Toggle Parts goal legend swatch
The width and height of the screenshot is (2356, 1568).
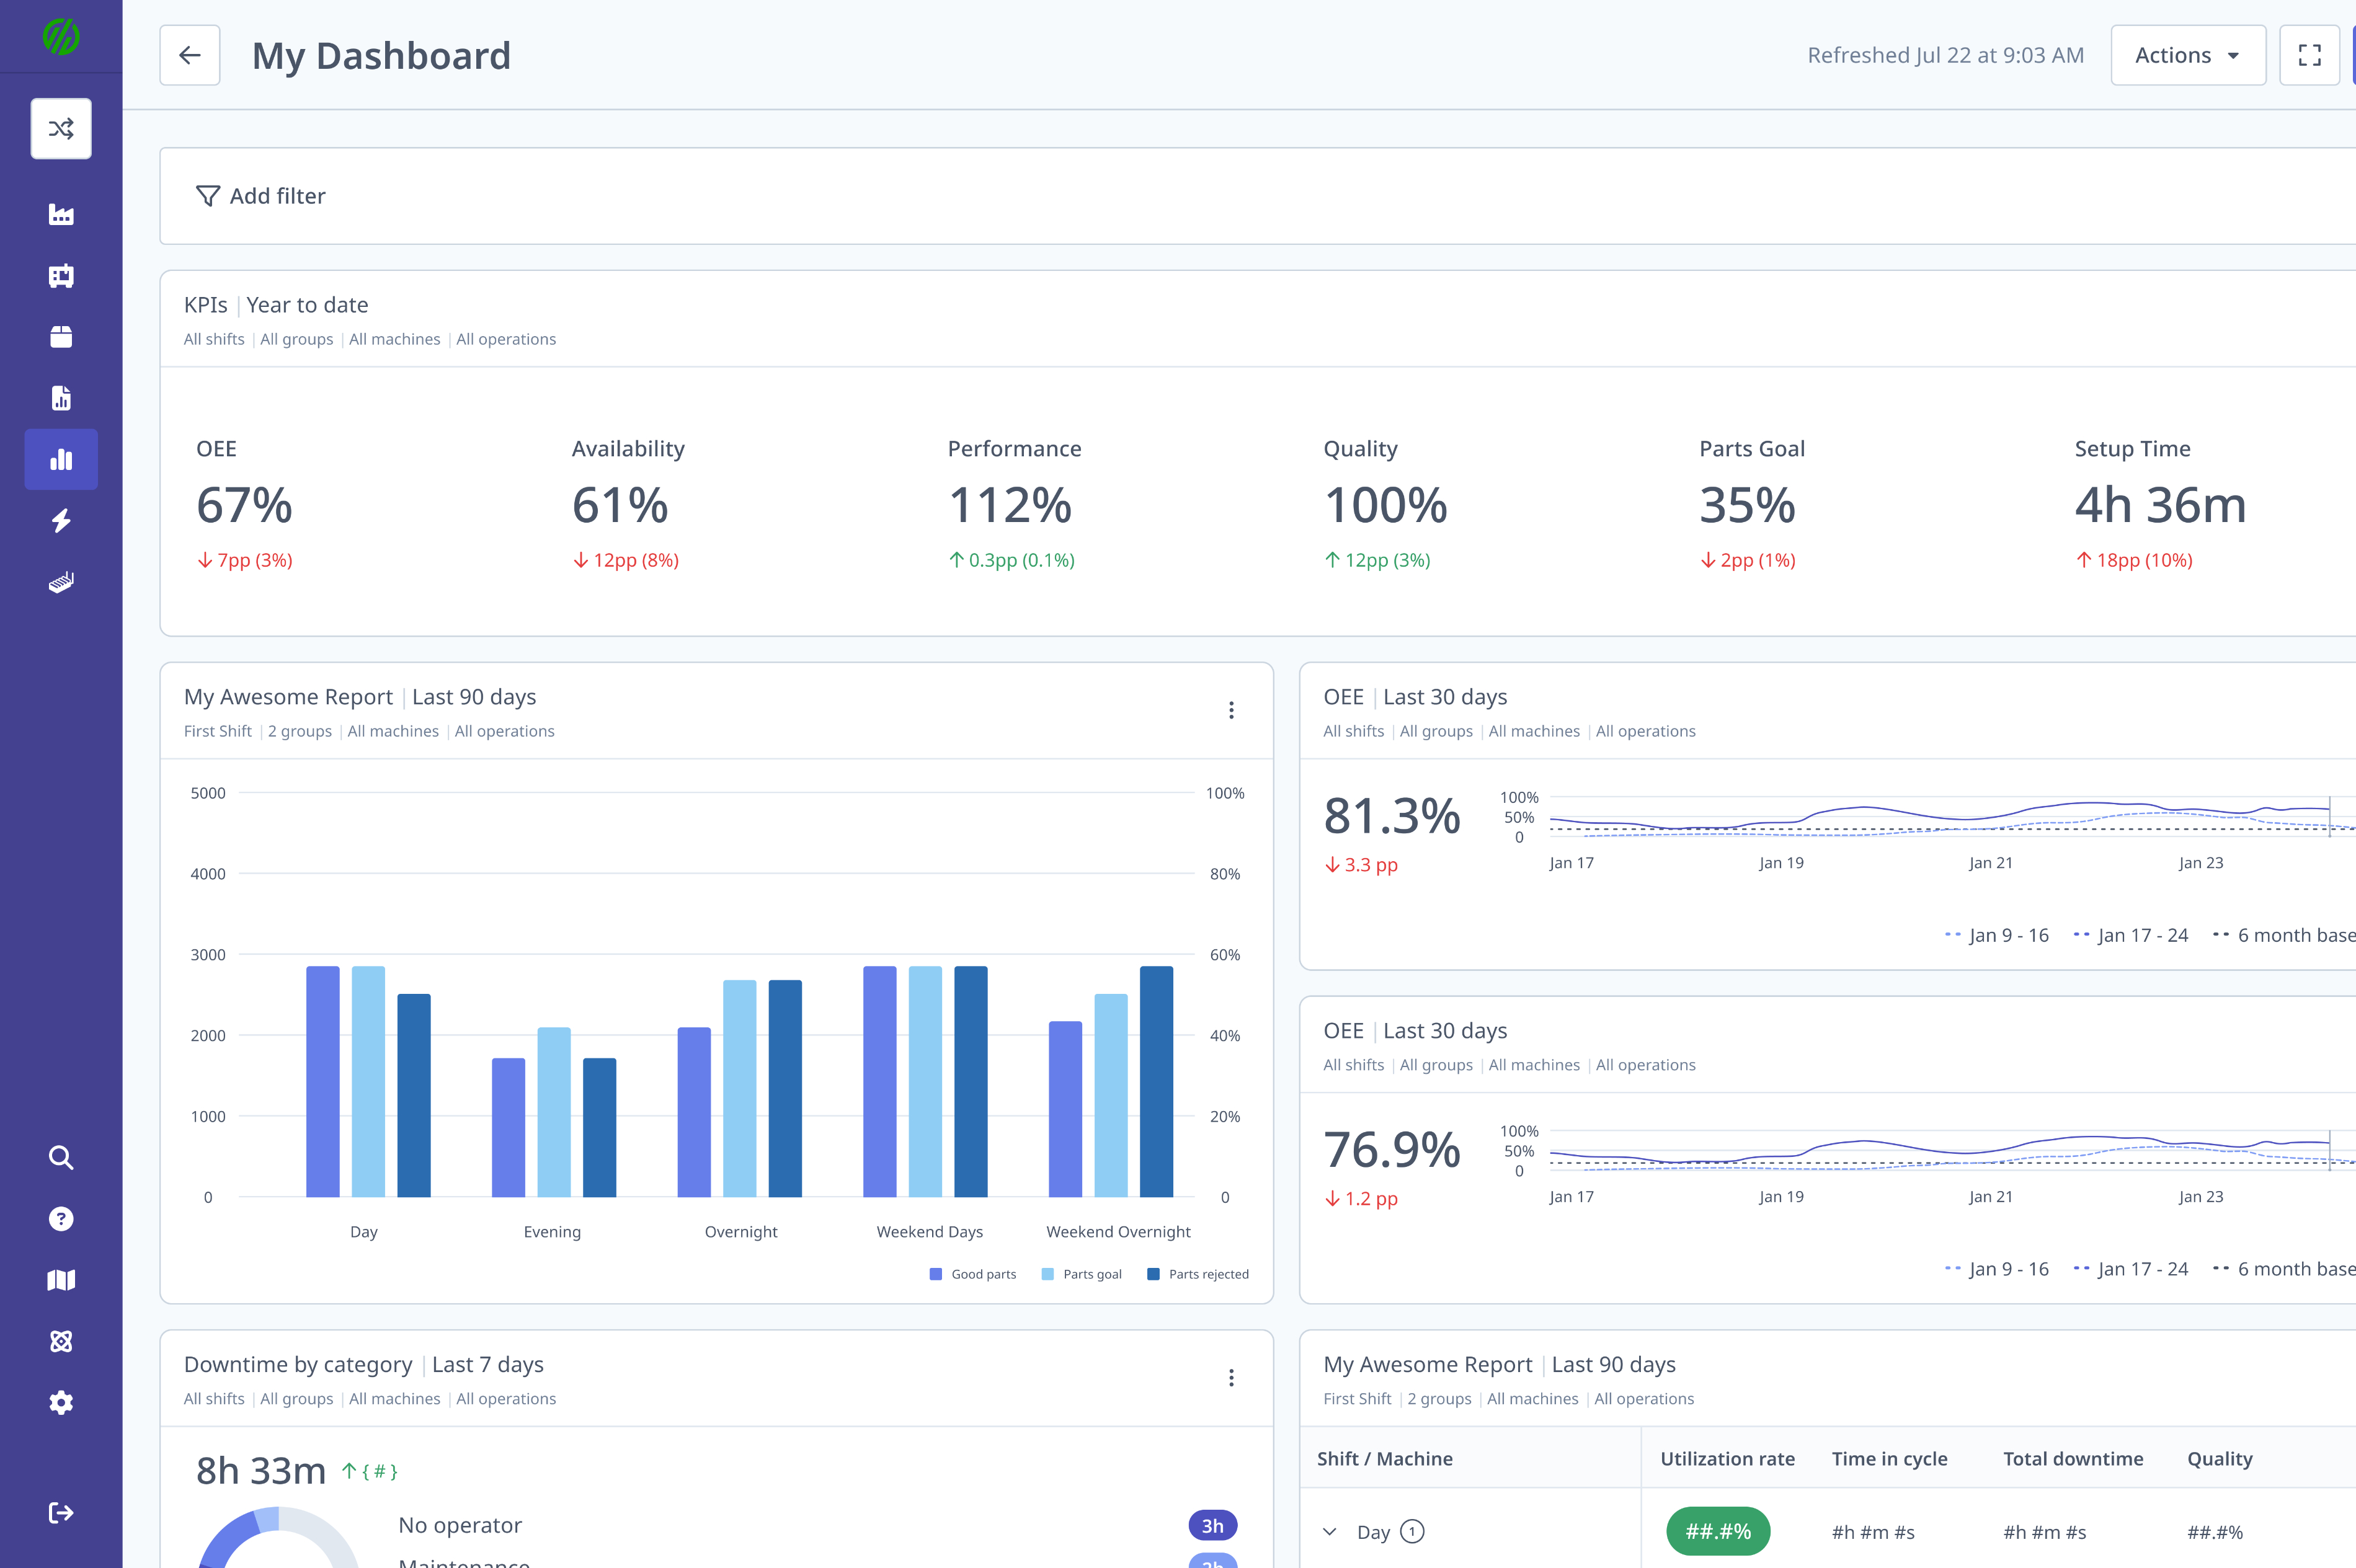coord(1047,1274)
